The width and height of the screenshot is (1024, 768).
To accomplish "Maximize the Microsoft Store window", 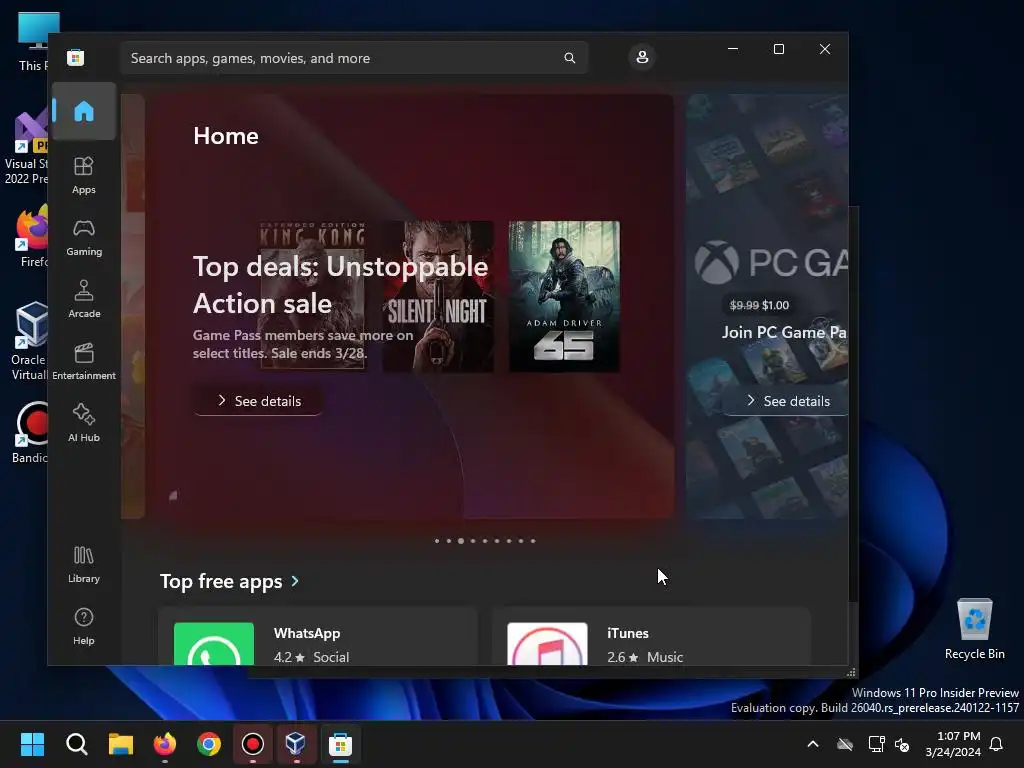I will point(778,49).
